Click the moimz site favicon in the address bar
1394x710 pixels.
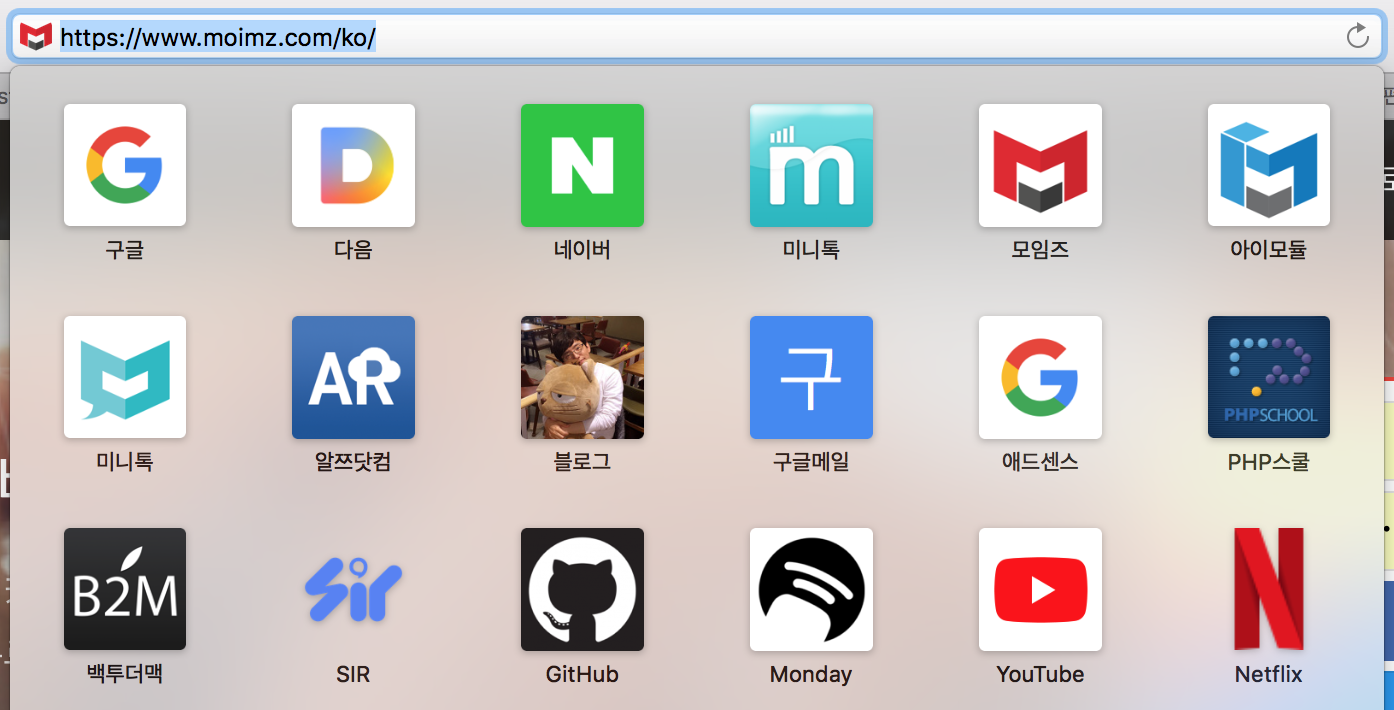coord(36,38)
